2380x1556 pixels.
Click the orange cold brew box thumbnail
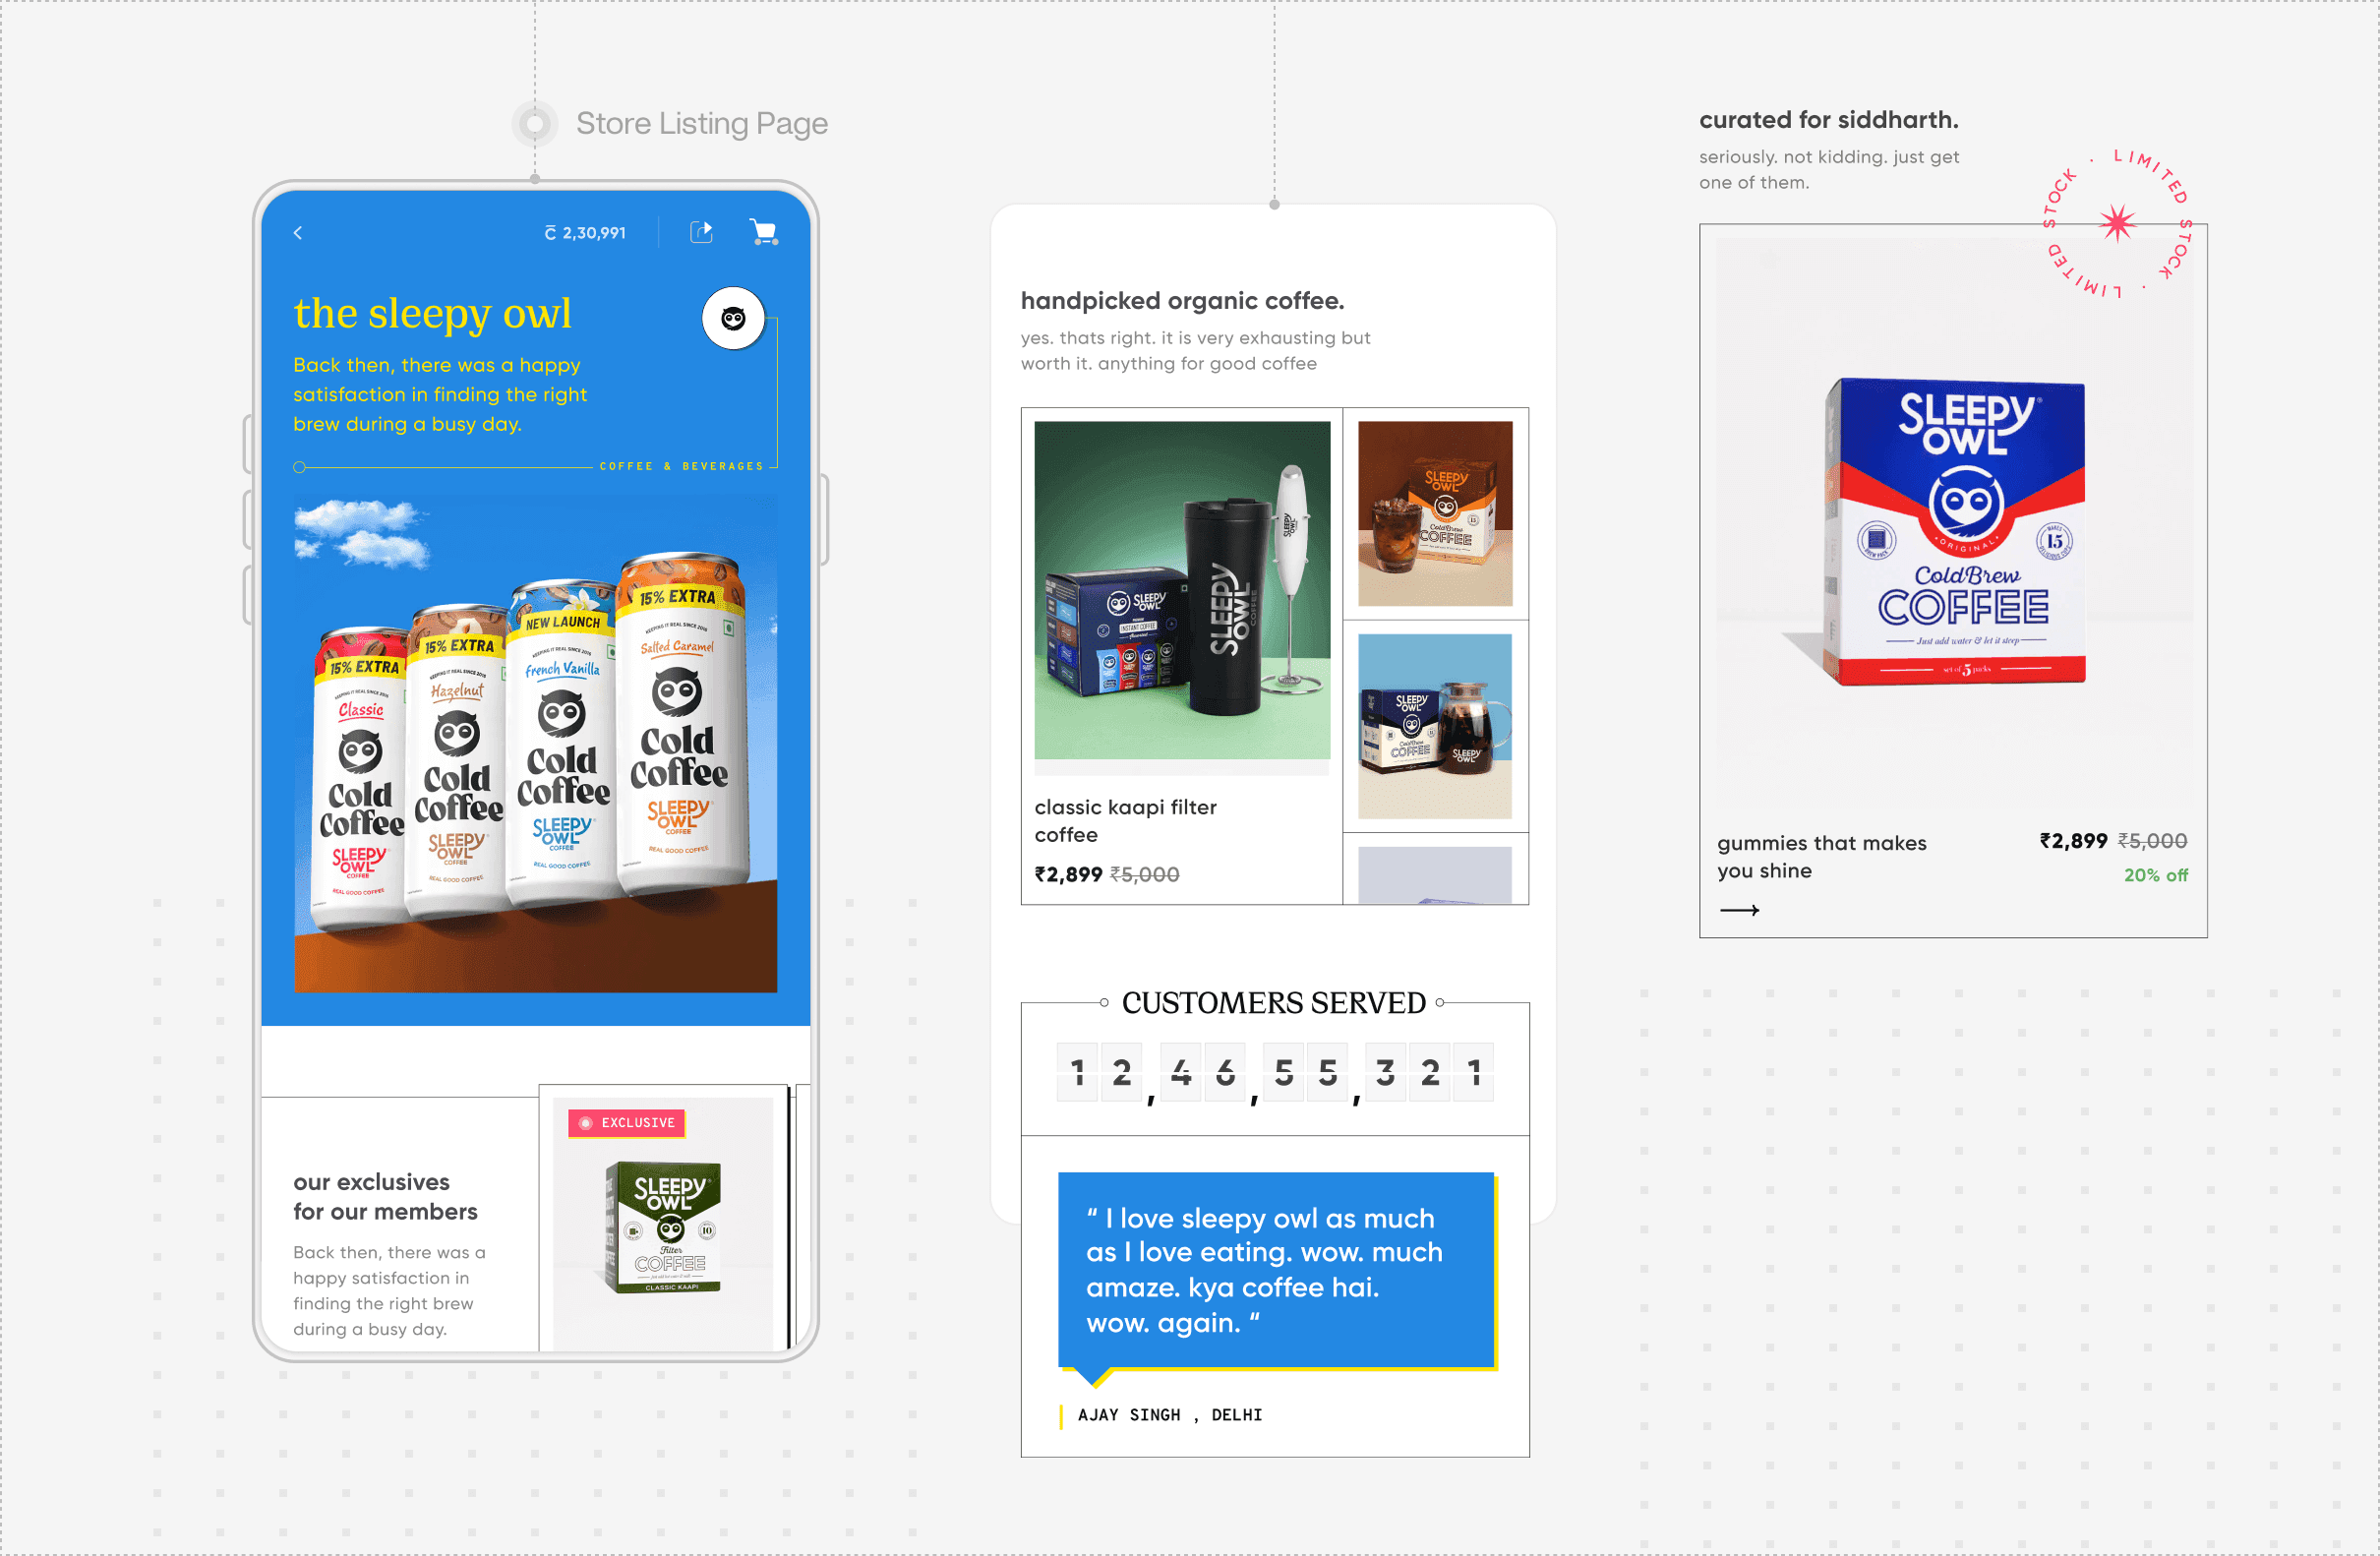tap(1435, 513)
